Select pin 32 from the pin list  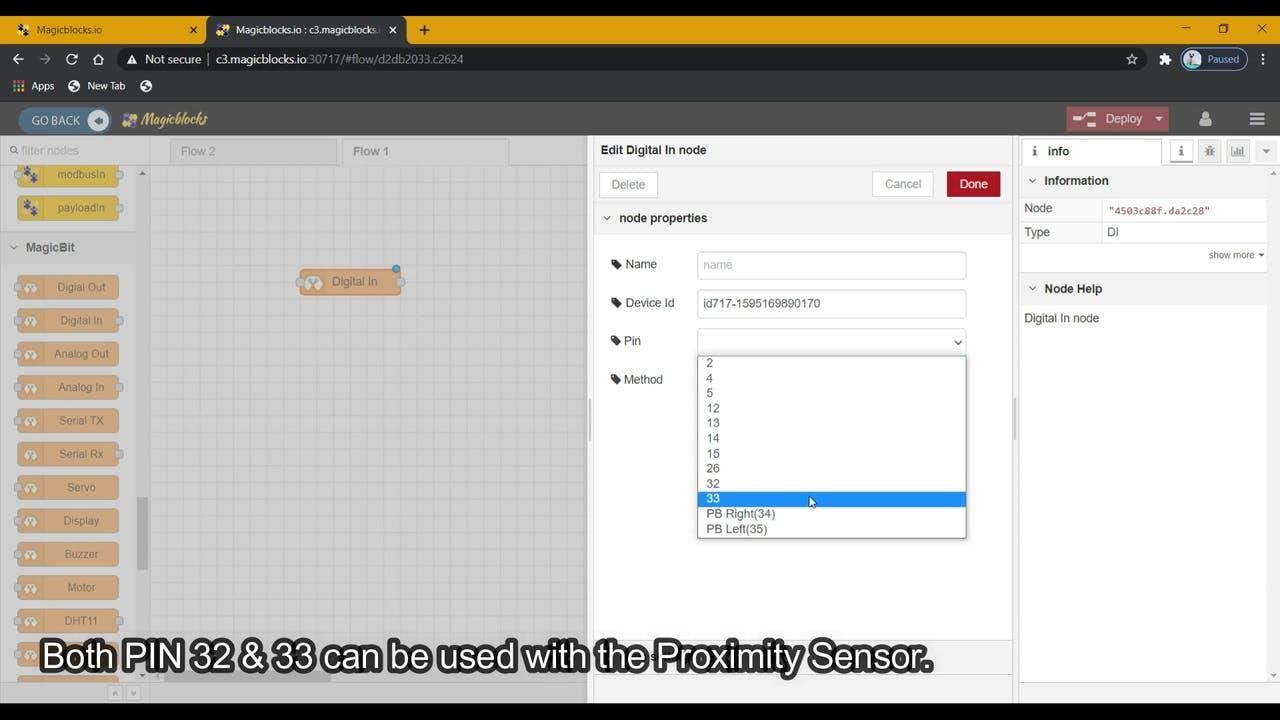[713, 483]
